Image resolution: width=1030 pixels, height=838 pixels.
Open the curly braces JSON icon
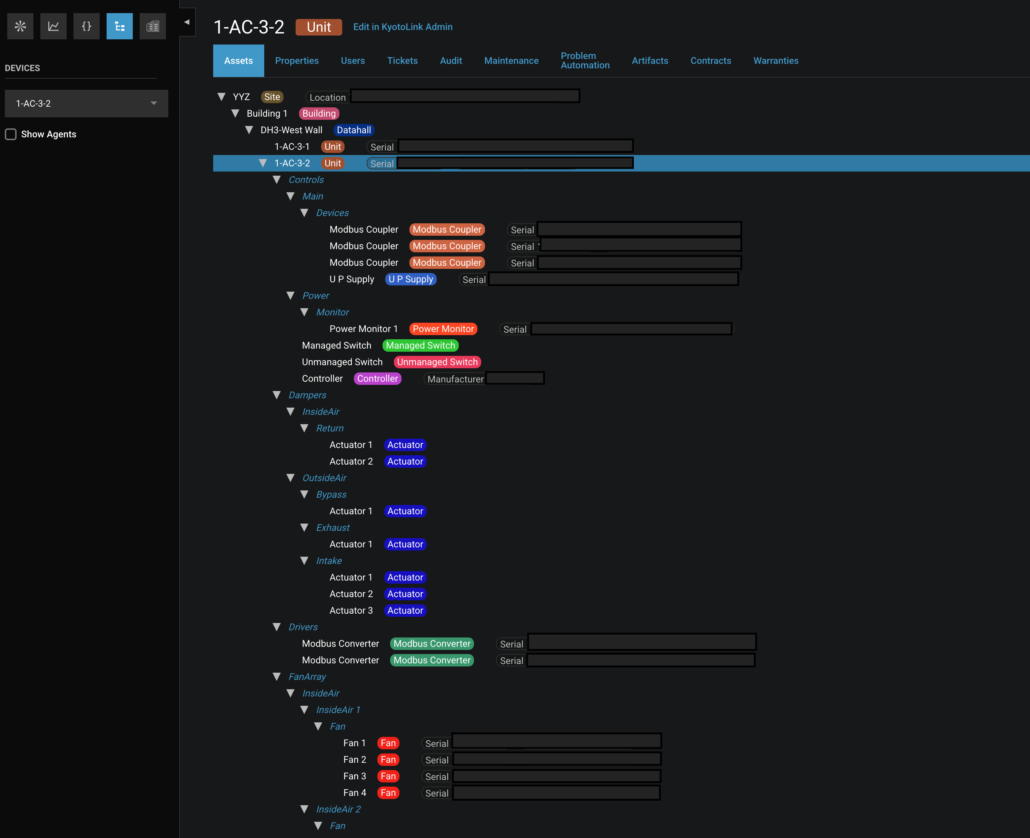86,26
